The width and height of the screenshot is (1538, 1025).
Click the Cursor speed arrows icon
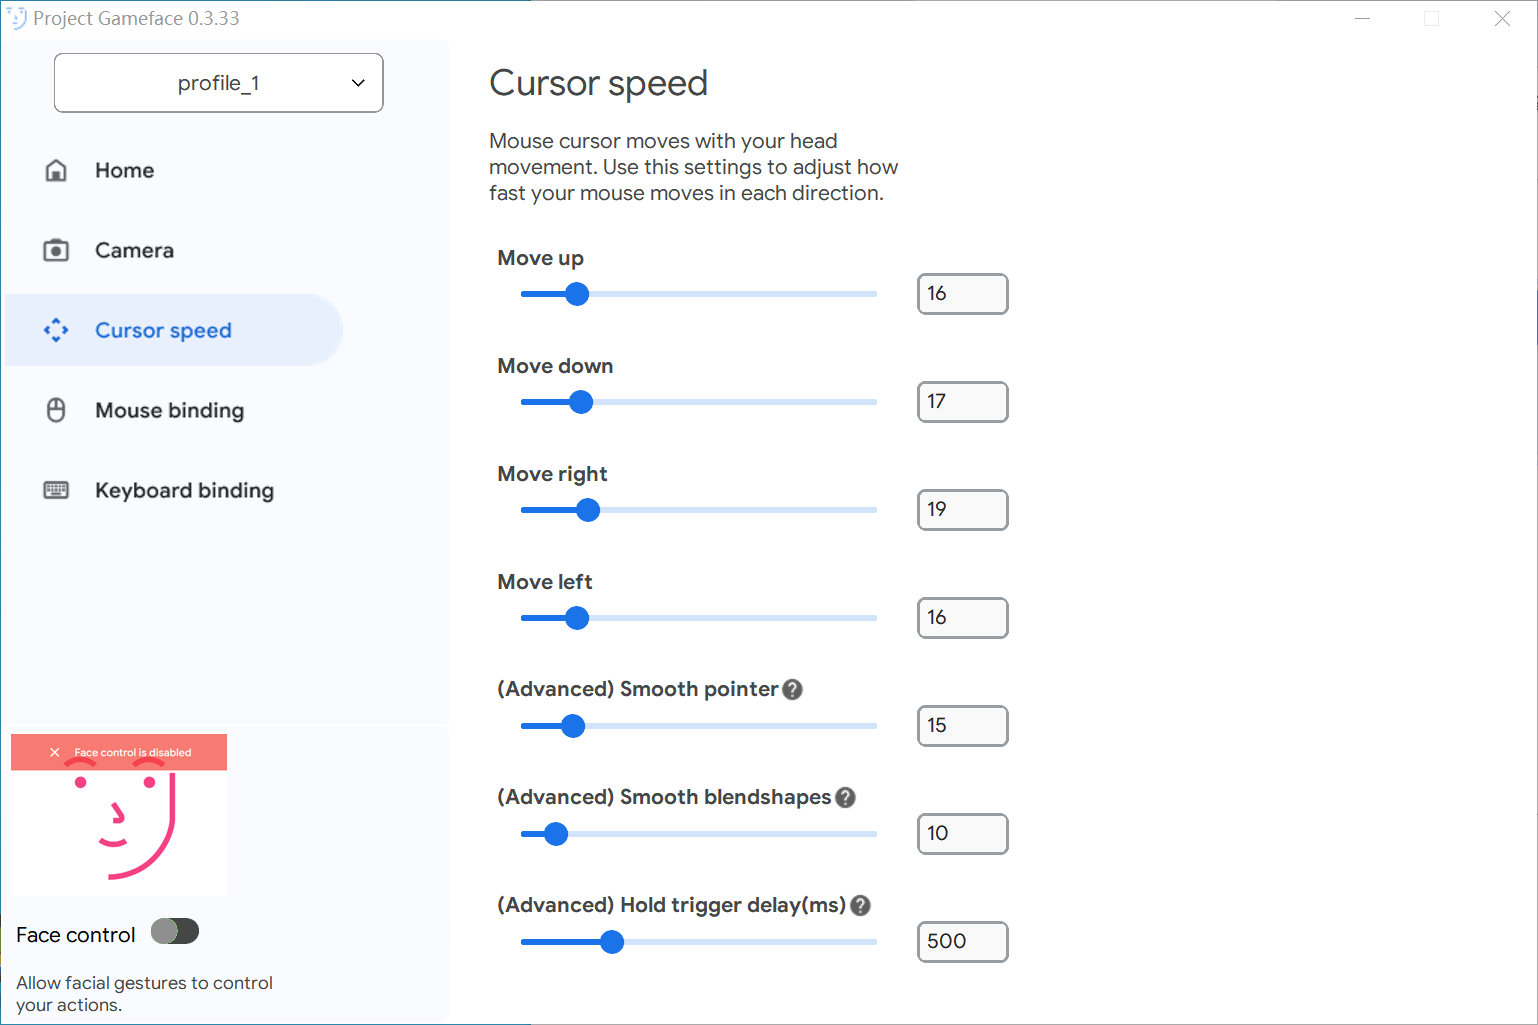(x=56, y=330)
